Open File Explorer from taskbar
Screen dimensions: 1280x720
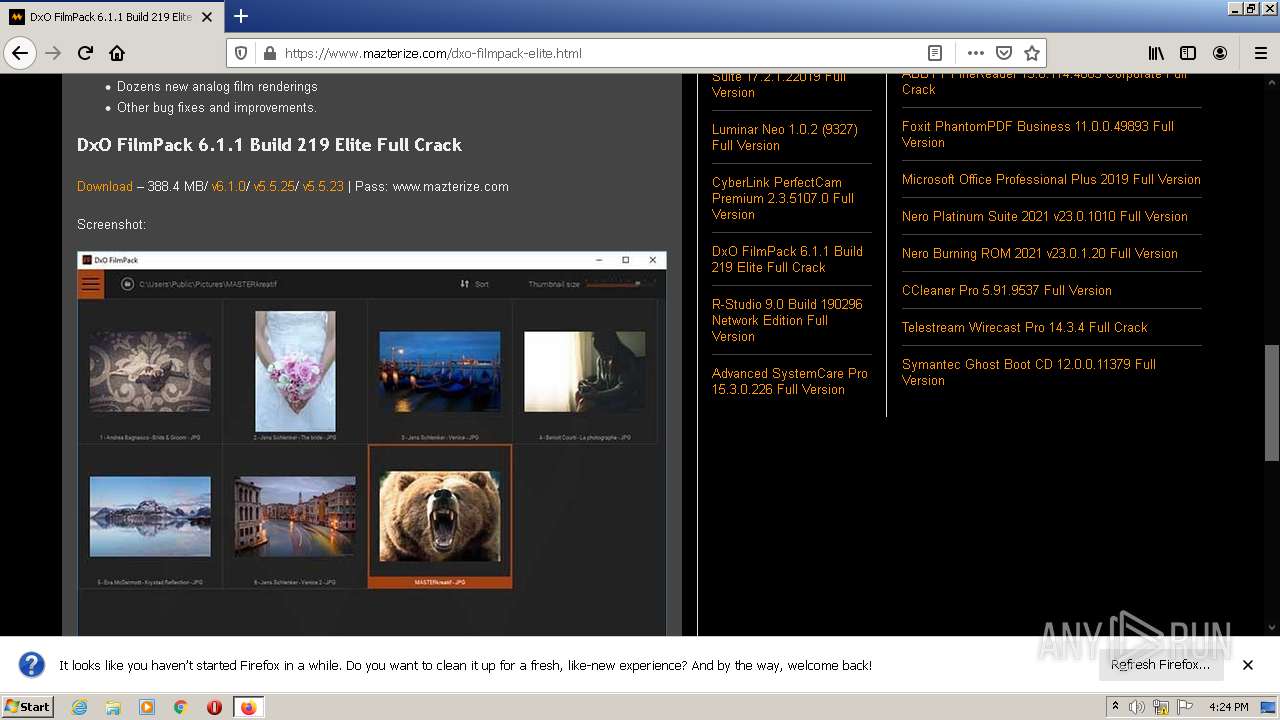113,707
